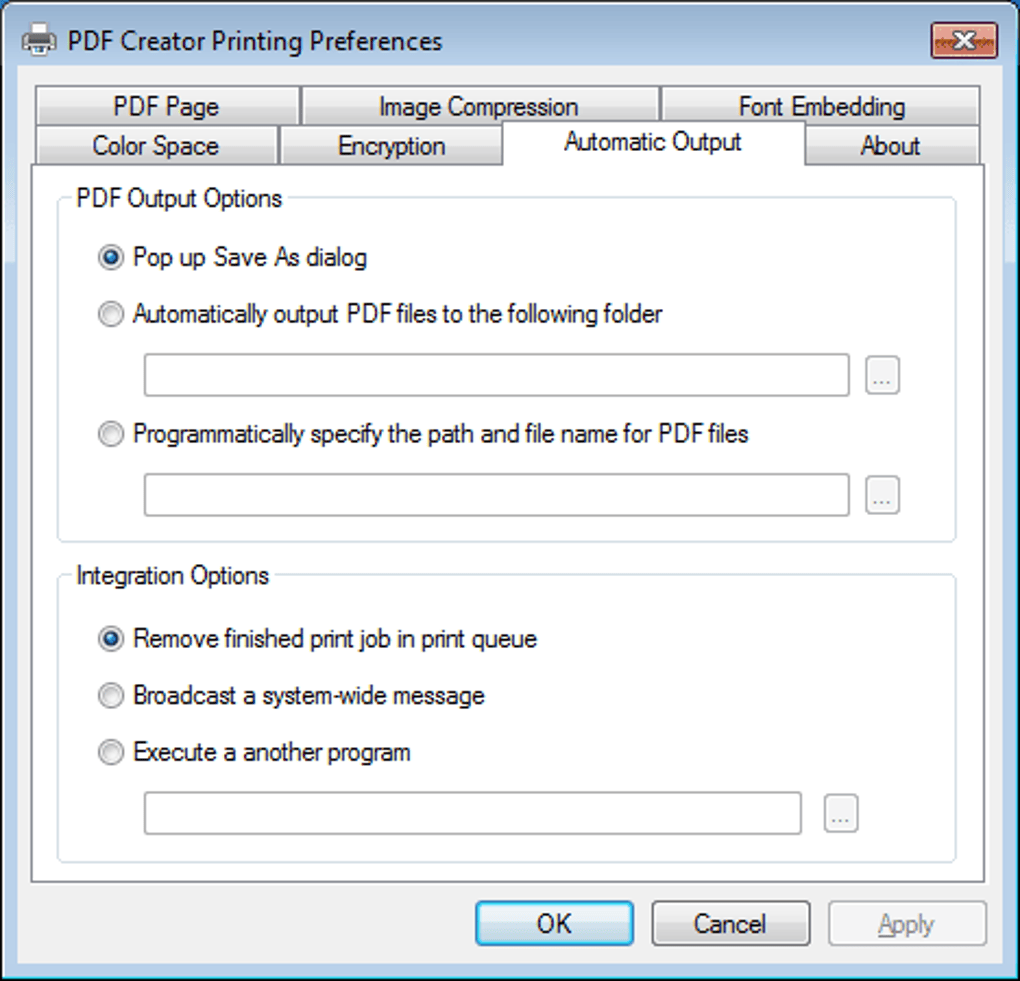Click the output folder path text field
The width and height of the screenshot is (1020, 981).
(x=496, y=375)
